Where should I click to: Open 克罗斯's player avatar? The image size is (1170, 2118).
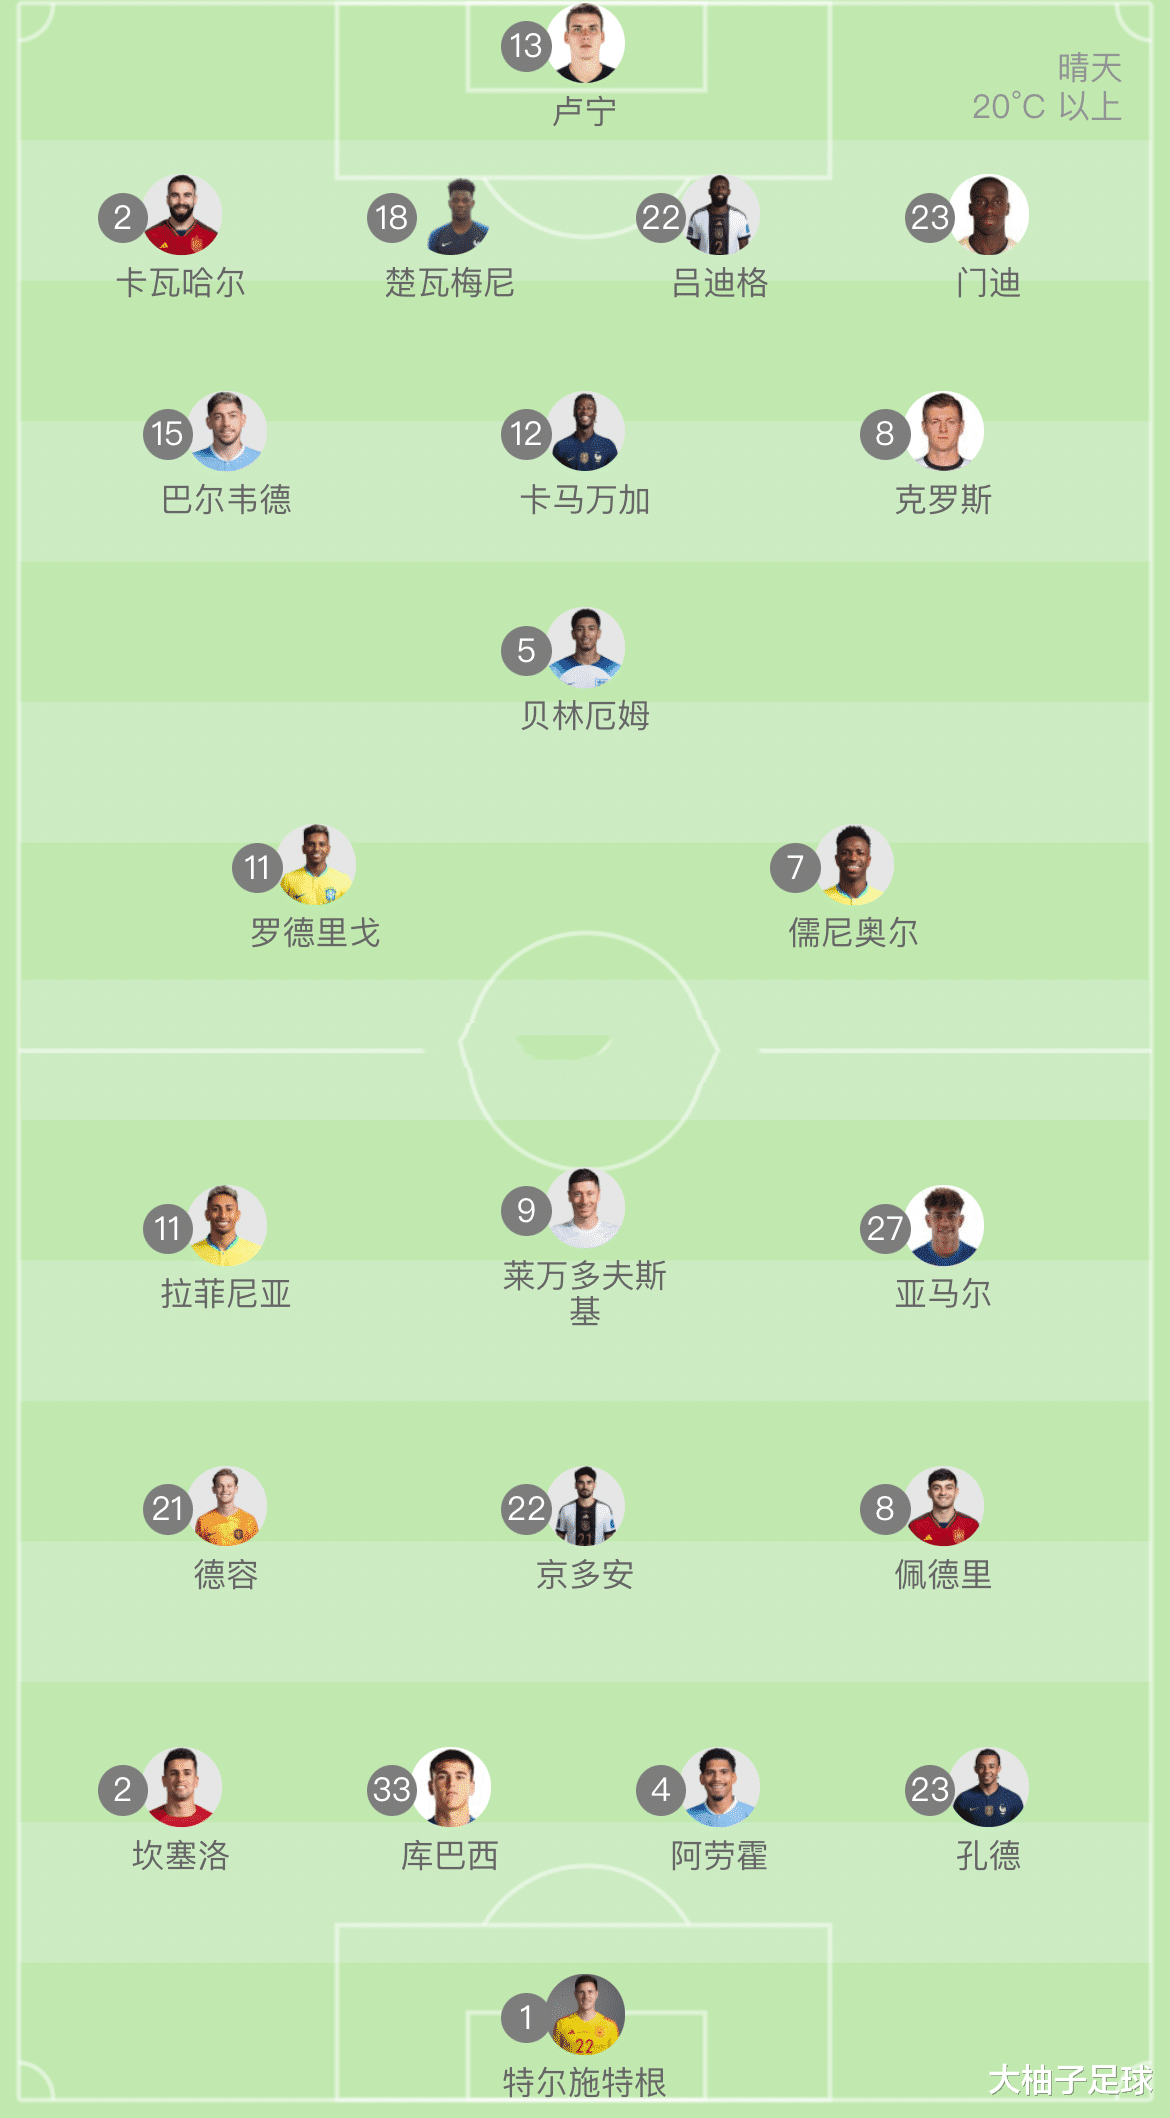coord(944,431)
